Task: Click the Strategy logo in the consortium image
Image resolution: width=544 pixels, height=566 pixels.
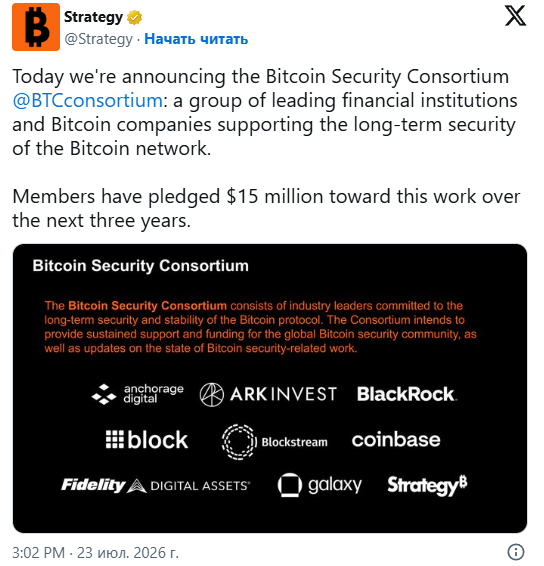Action: click(427, 486)
